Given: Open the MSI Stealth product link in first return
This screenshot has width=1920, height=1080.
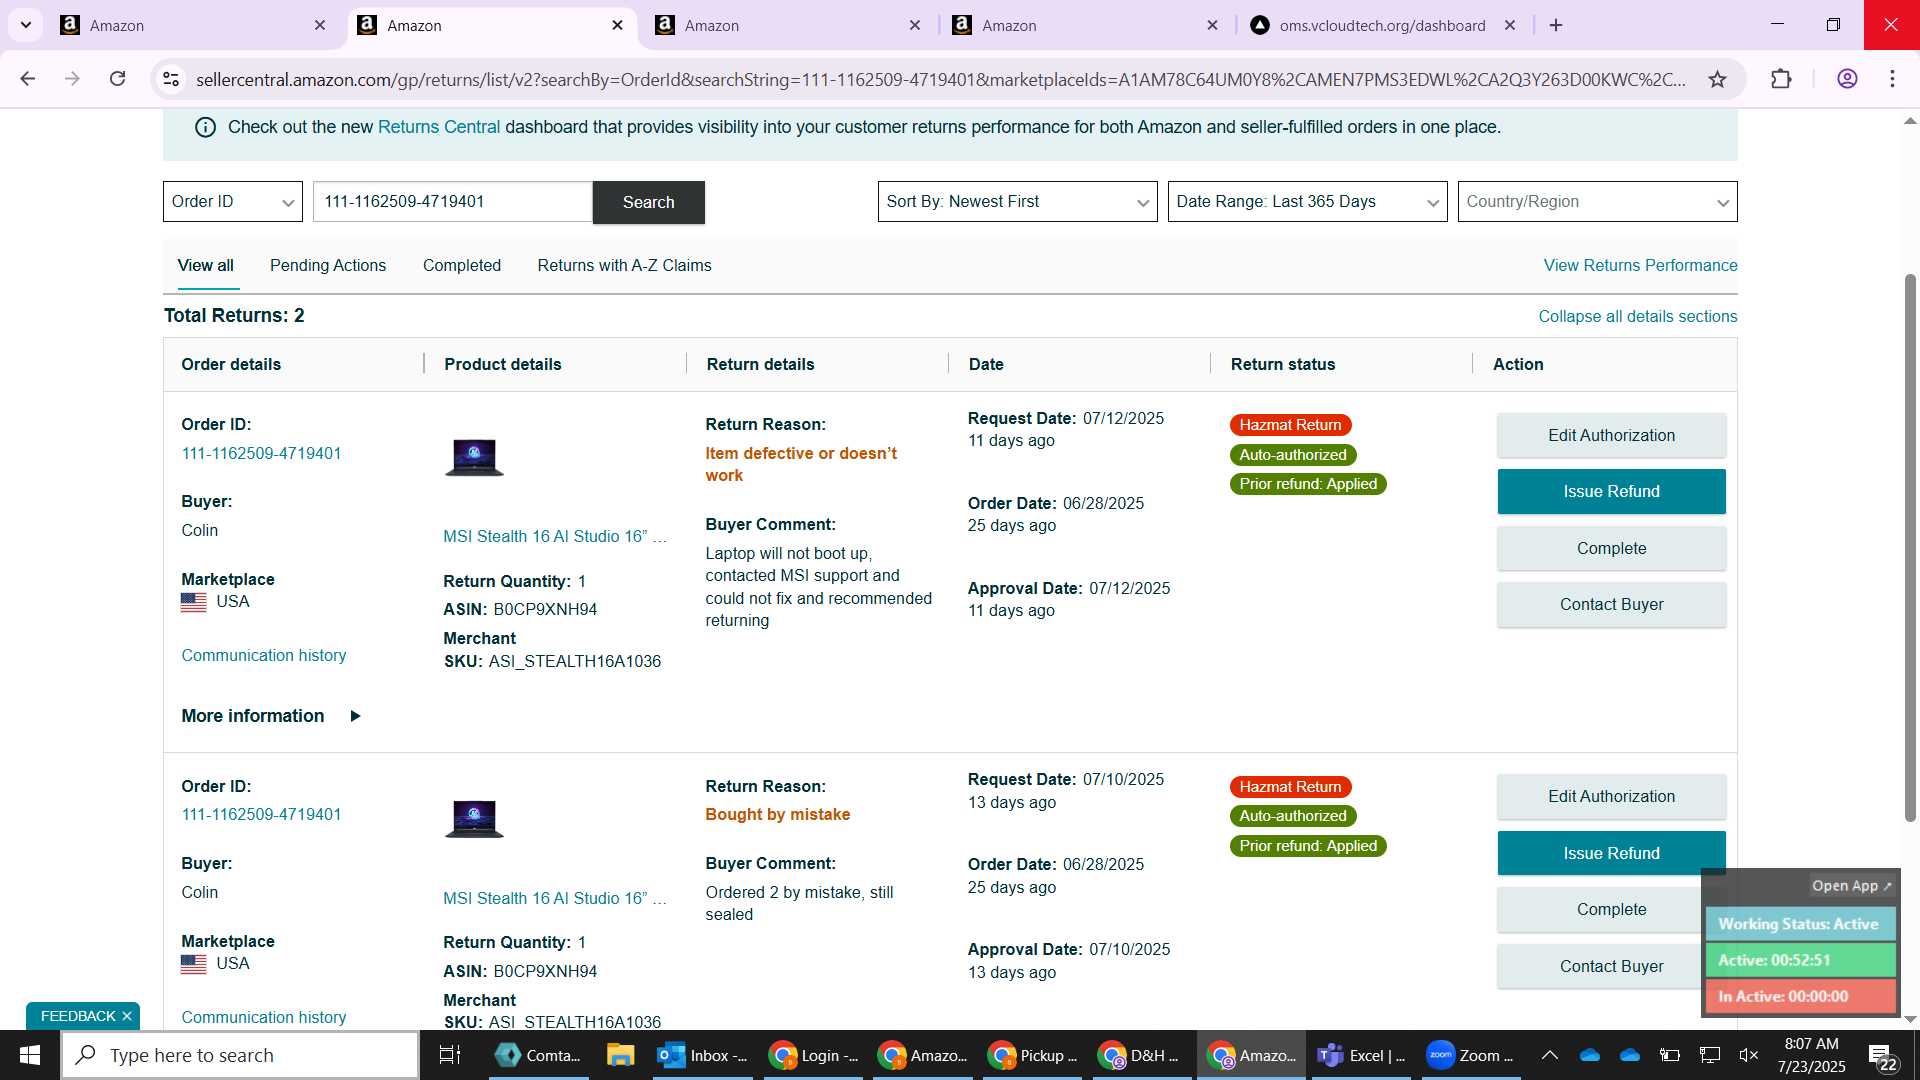Looking at the screenshot, I should pyautogui.click(x=555, y=536).
